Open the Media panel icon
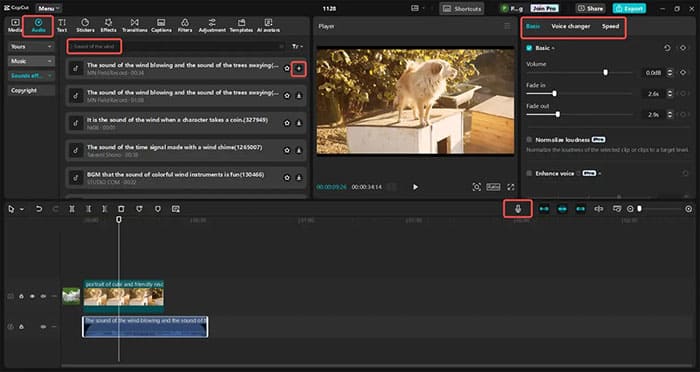This screenshot has height=372, width=700. tap(15, 25)
